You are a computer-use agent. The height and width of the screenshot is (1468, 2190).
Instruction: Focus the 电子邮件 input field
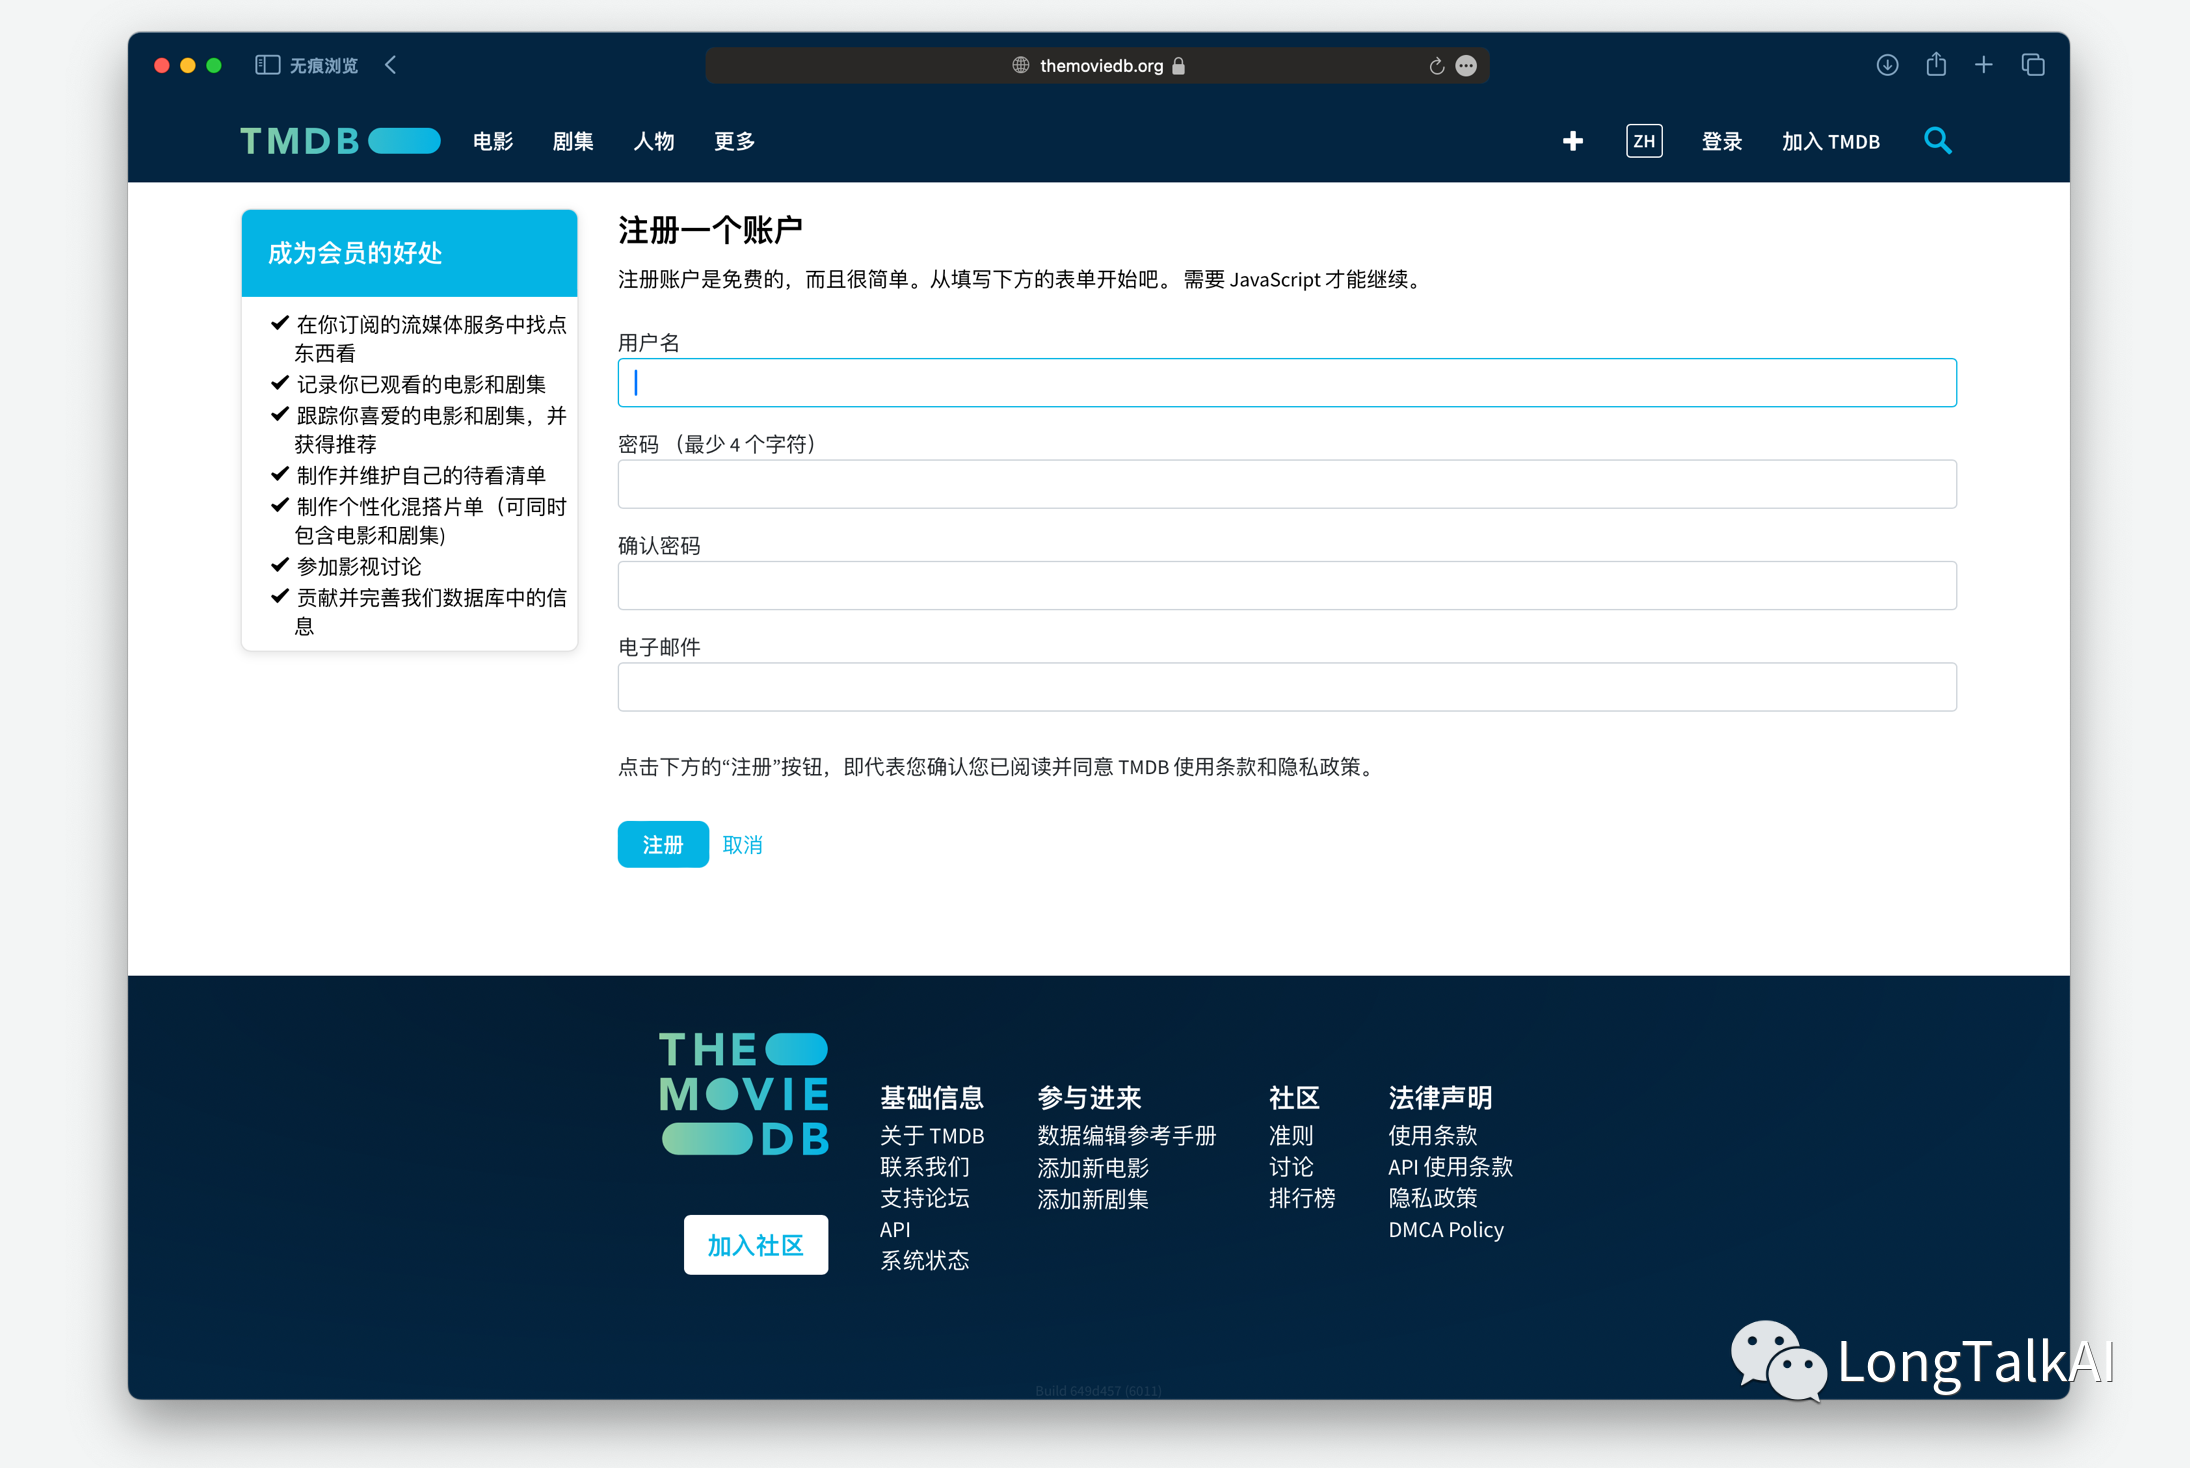coord(1287,687)
